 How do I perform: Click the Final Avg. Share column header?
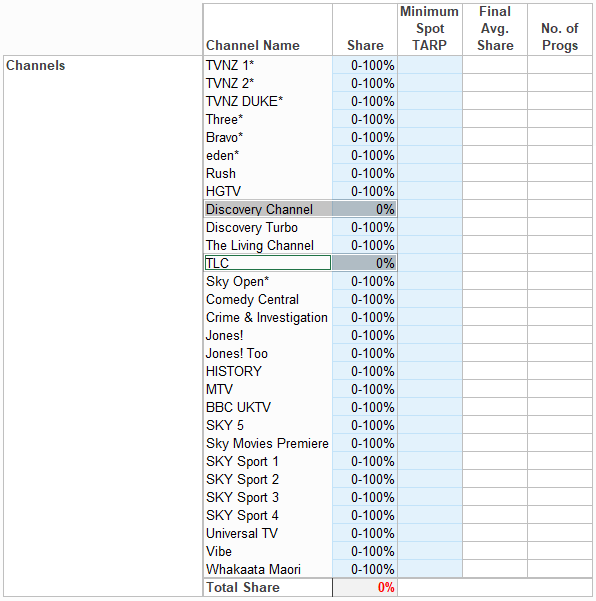tap(495, 30)
